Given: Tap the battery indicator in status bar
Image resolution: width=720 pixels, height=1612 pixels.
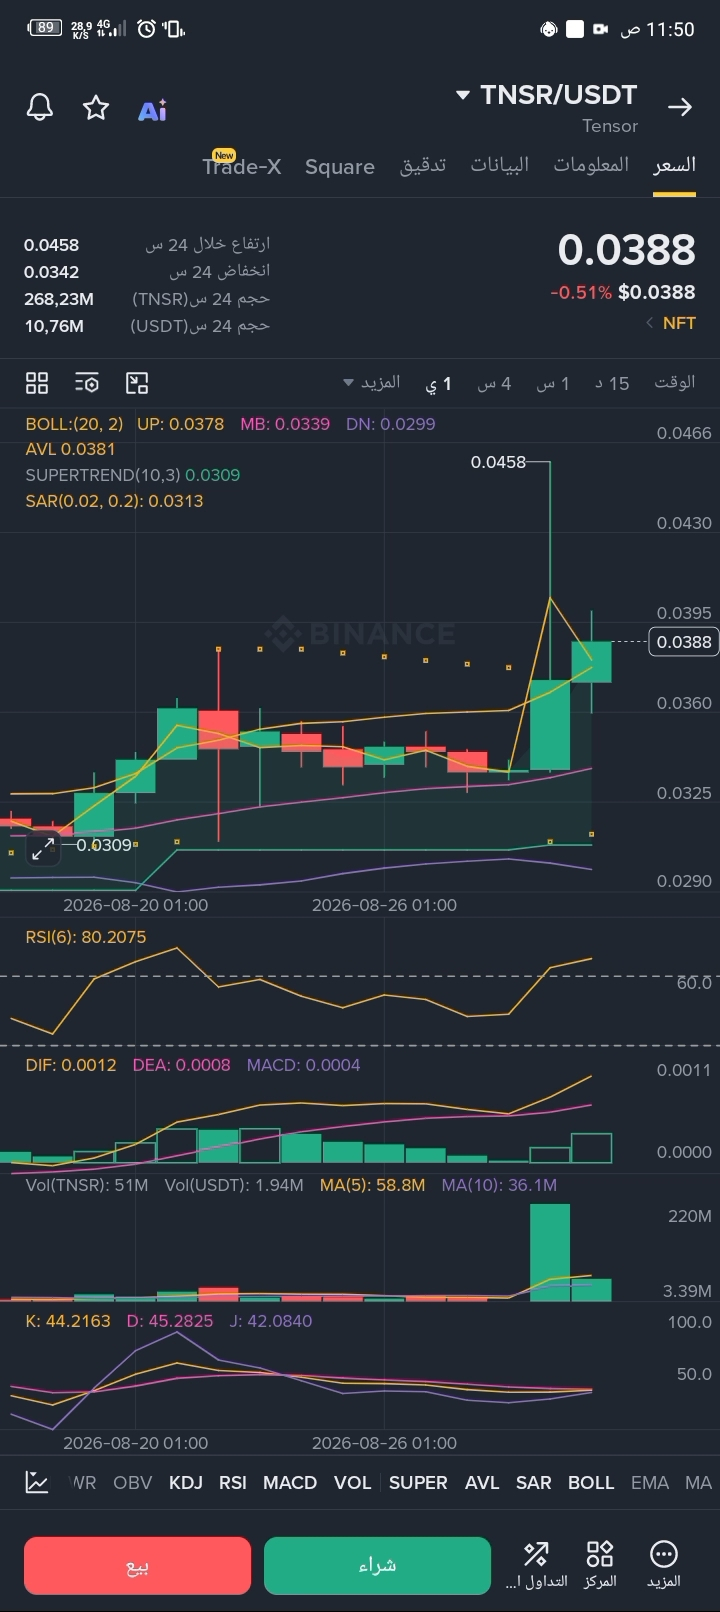Looking at the screenshot, I should (x=45, y=28).
